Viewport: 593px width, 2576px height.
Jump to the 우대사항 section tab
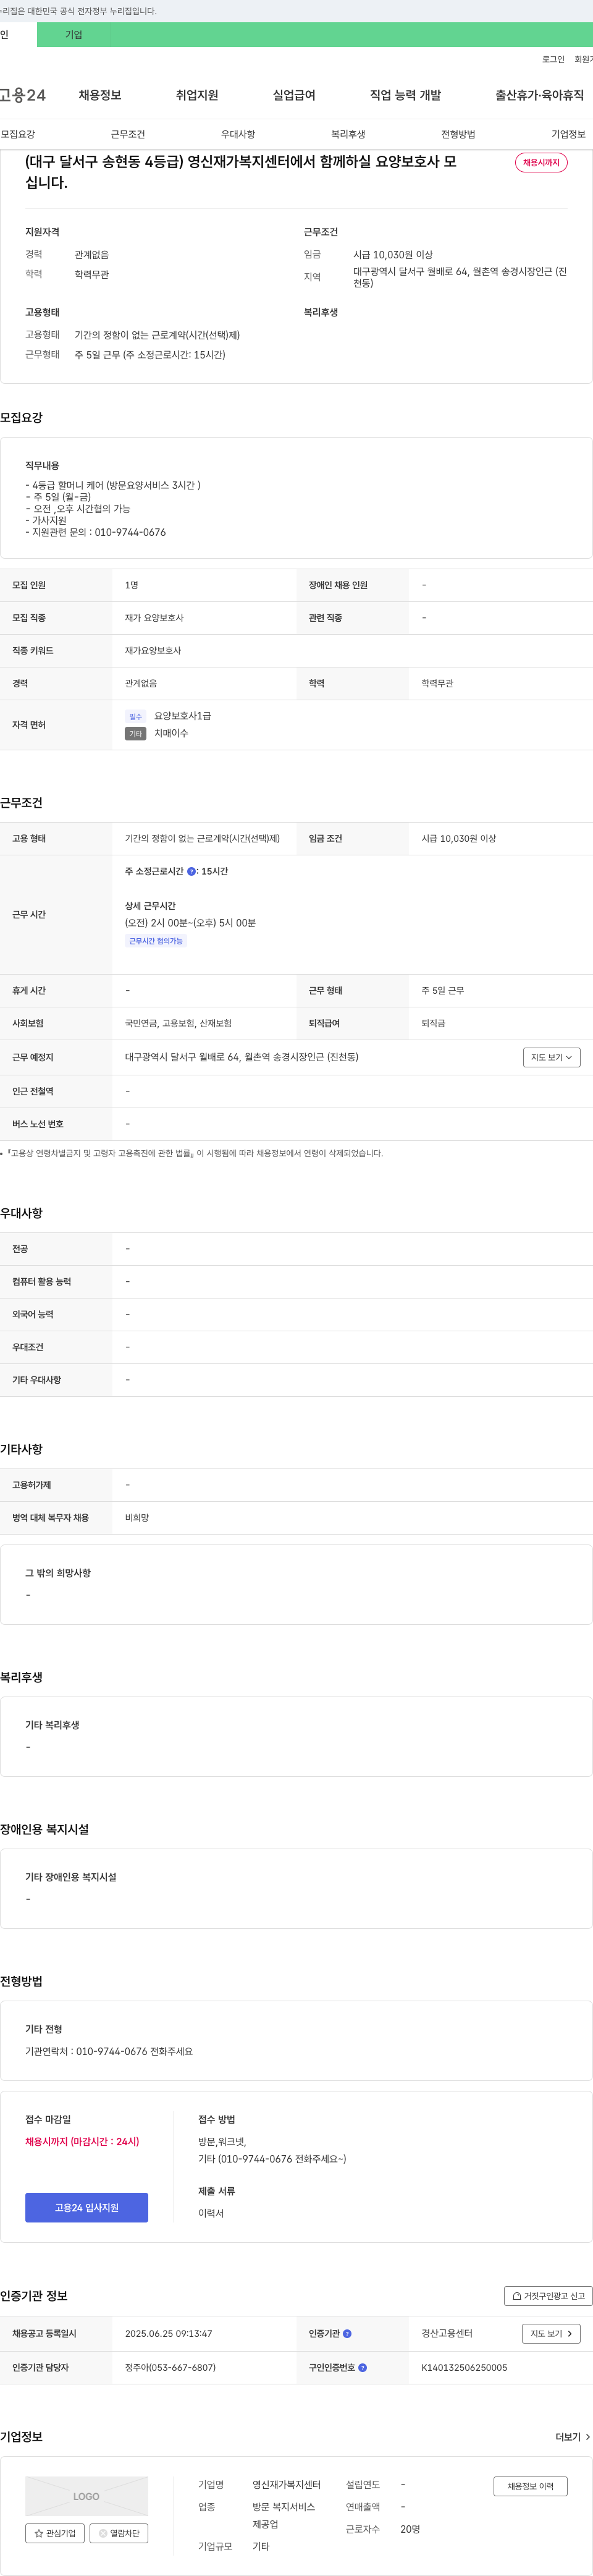238,134
